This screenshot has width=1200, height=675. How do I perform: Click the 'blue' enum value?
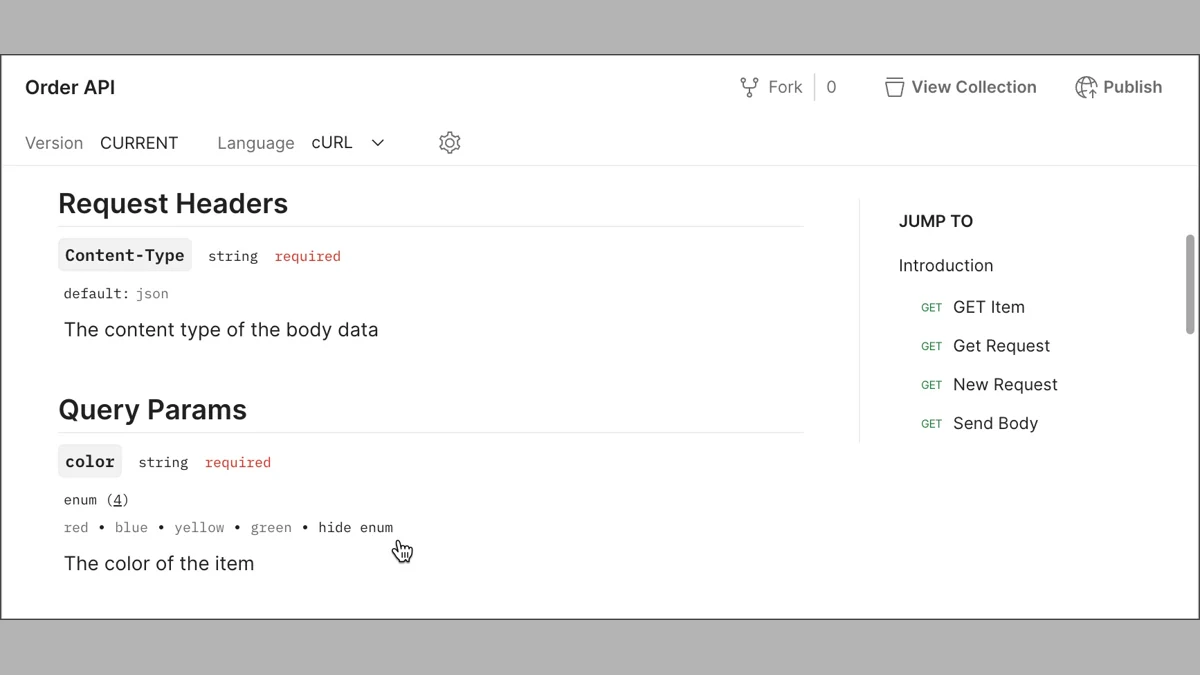click(x=131, y=528)
